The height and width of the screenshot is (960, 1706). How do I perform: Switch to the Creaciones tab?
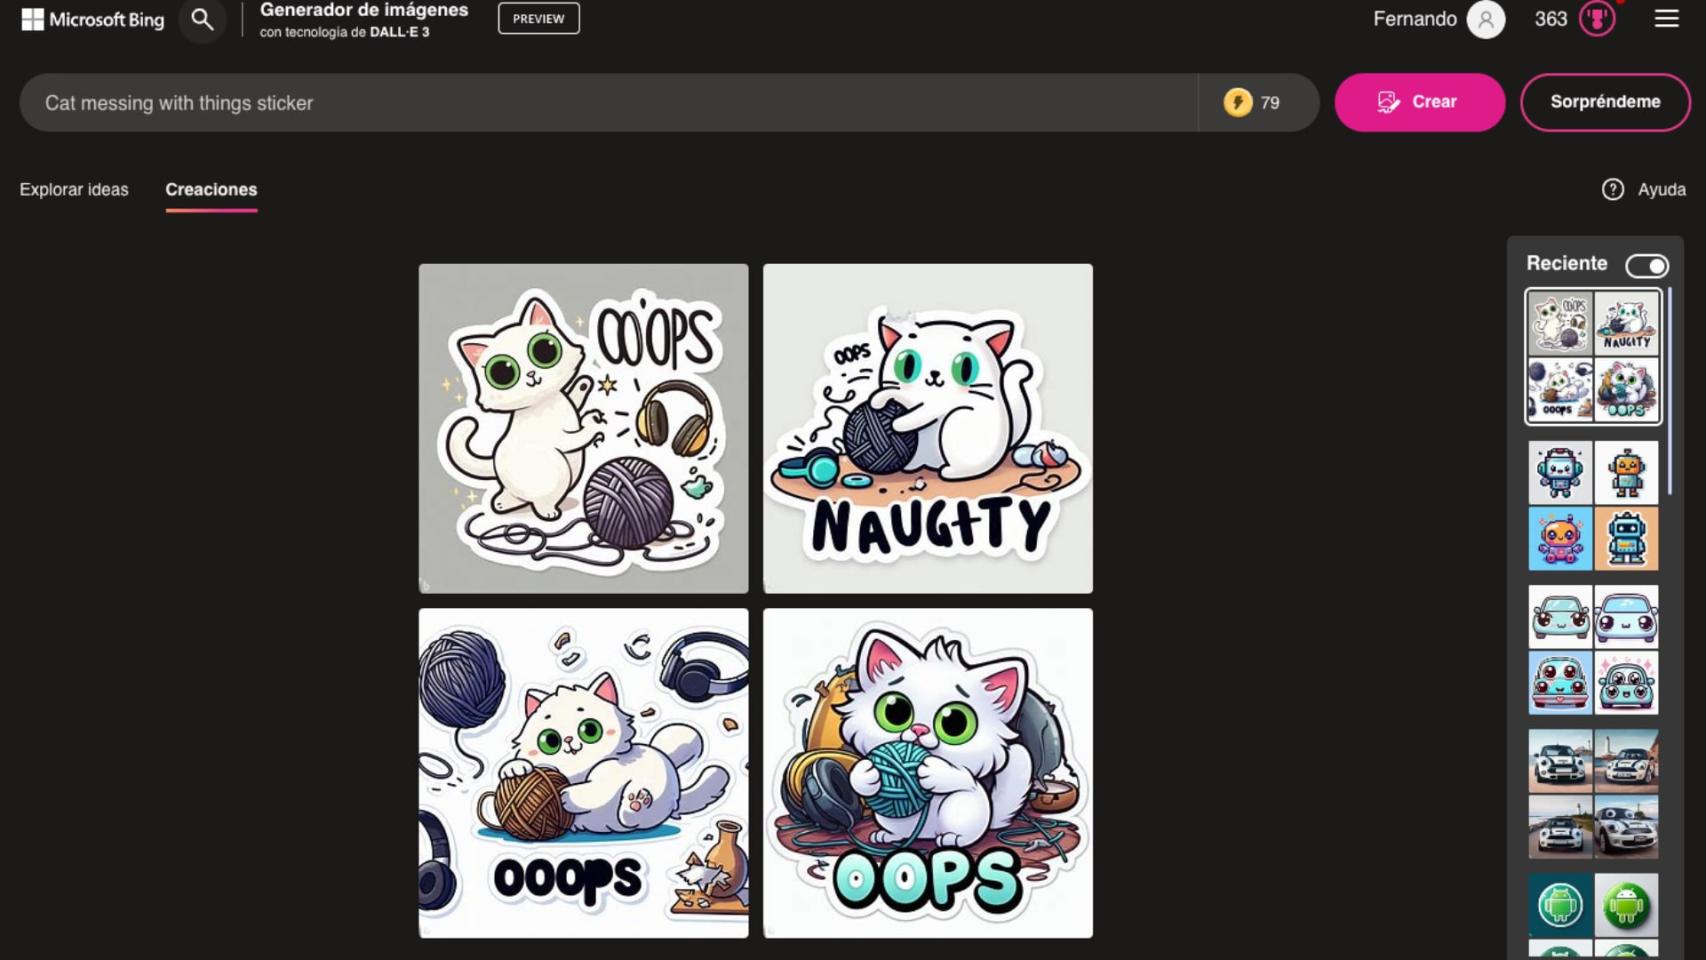(x=211, y=189)
